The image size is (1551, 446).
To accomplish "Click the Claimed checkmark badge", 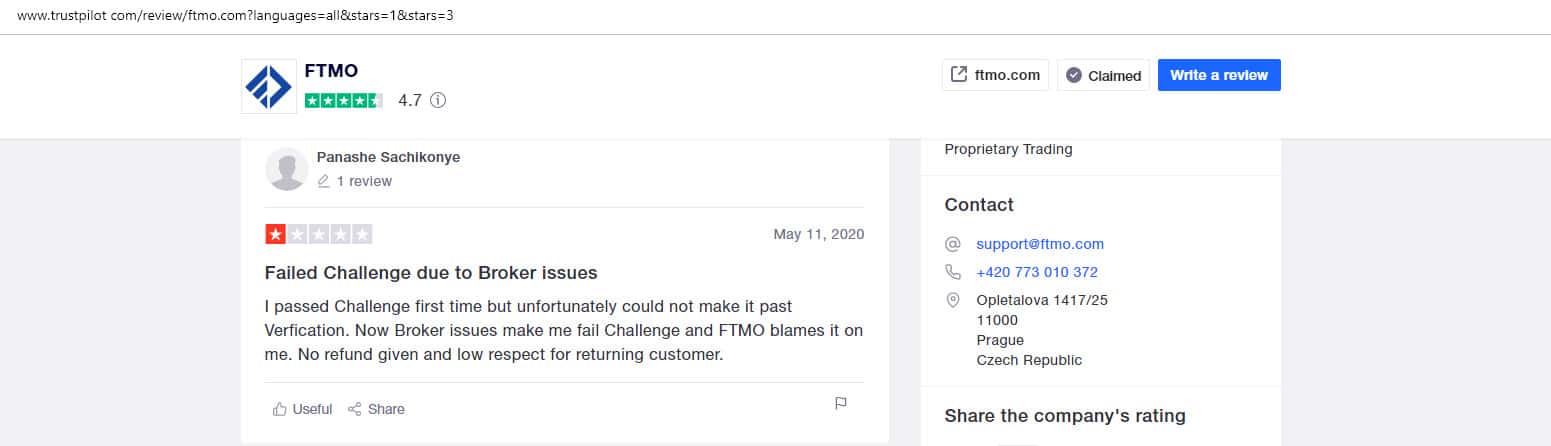I will 1074,75.
